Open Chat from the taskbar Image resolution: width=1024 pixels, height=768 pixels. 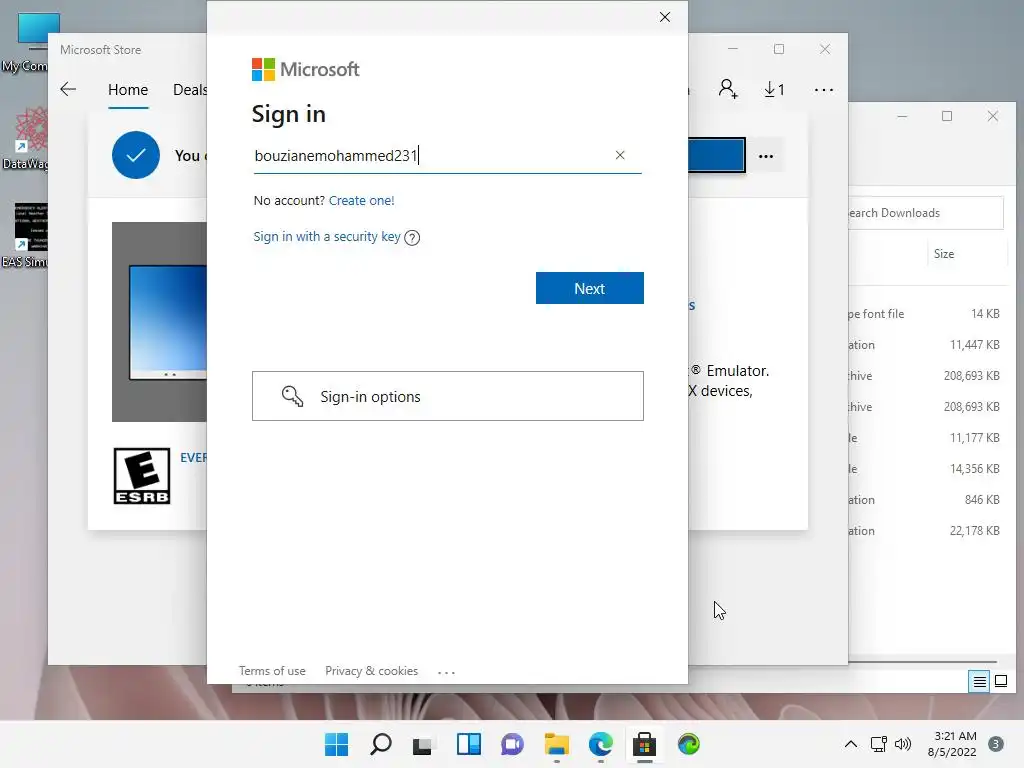pos(513,744)
